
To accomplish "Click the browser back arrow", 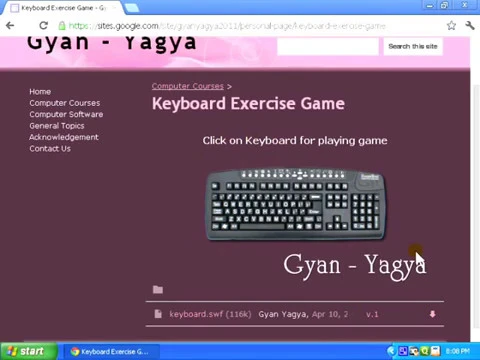I will [10, 25].
